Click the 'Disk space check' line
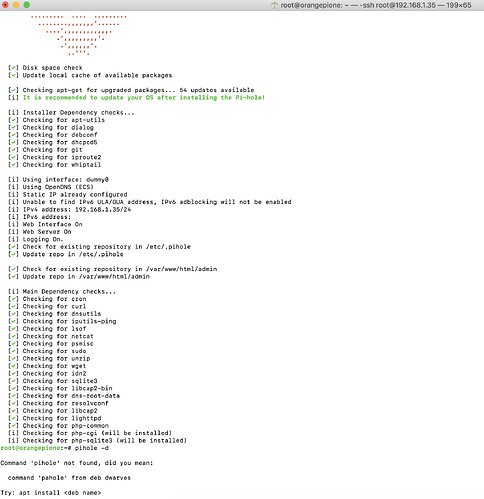The image size is (484, 499). (x=45, y=68)
